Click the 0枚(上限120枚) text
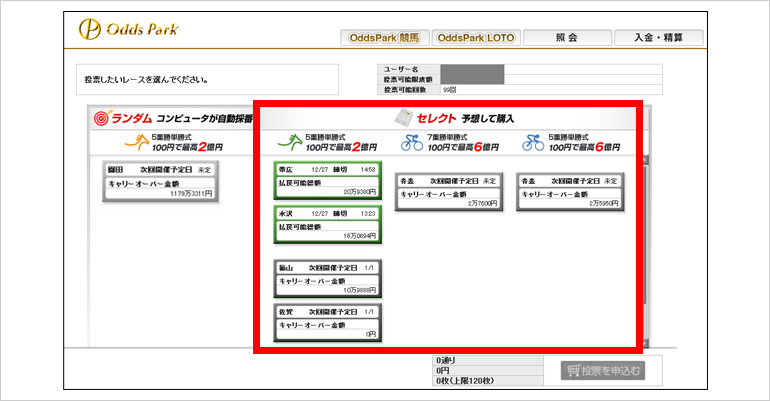The width and height of the screenshot is (770, 401). (x=465, y=380)
